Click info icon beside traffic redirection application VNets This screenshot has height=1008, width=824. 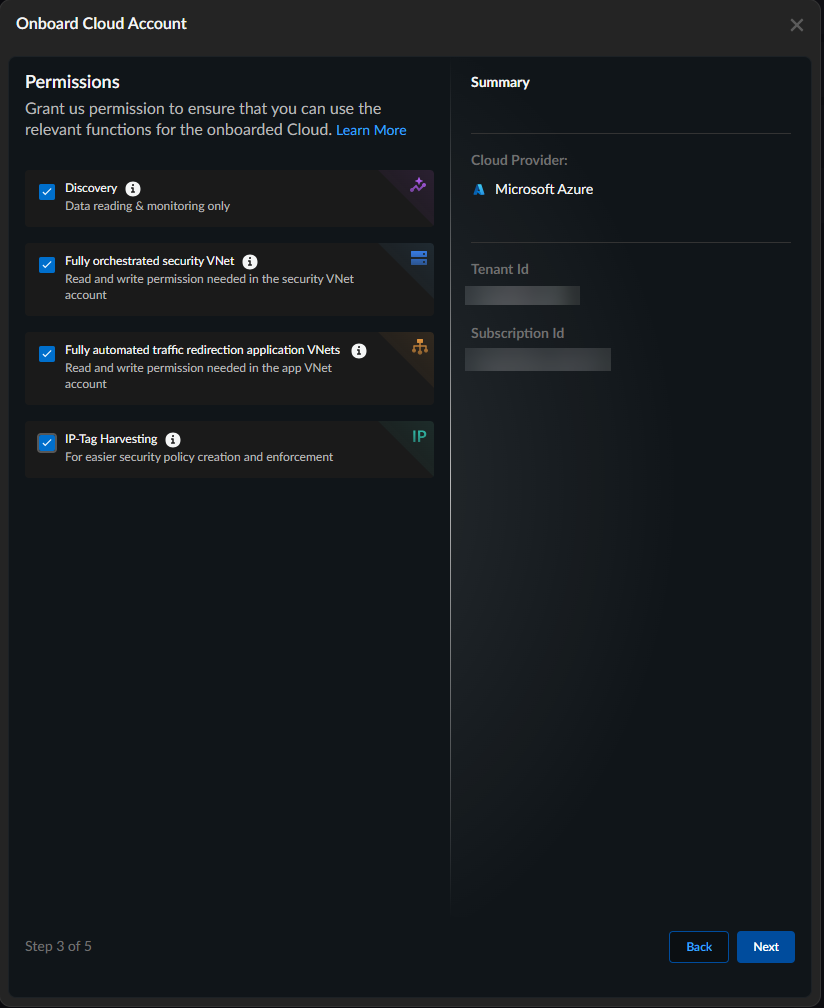tap(359, 351)
